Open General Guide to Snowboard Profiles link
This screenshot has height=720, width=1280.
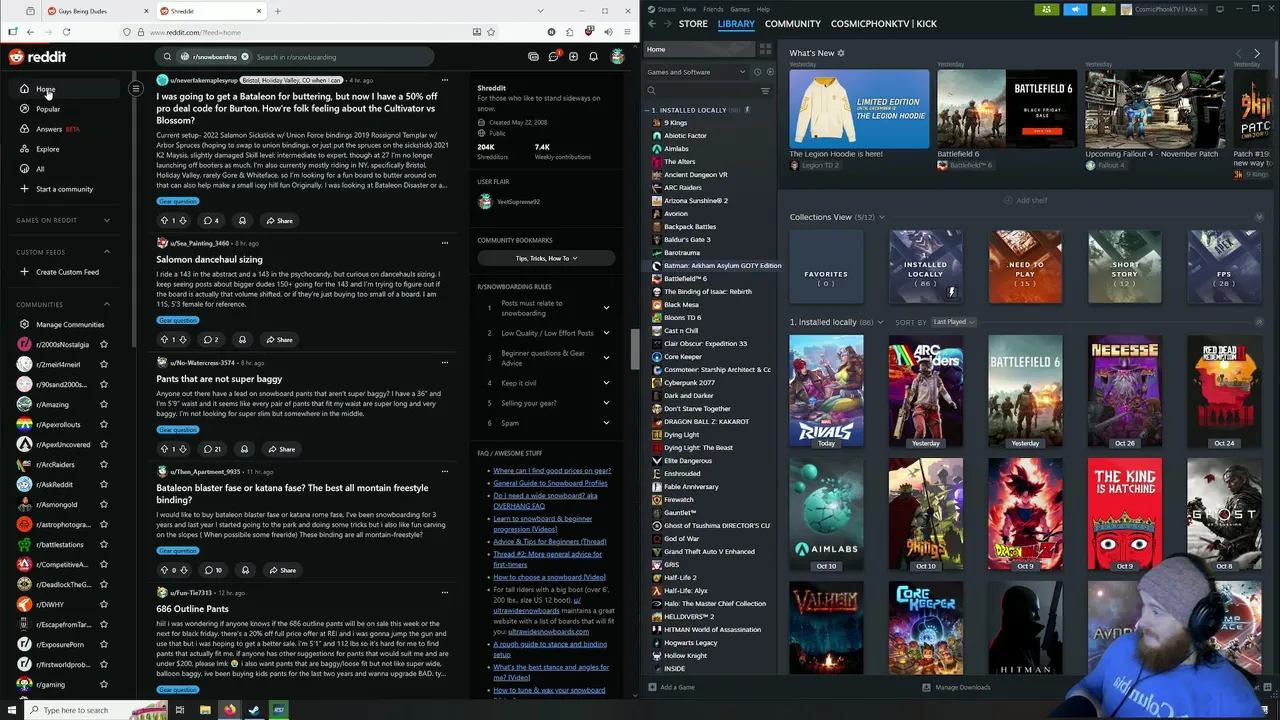click(x=550, y=483)
